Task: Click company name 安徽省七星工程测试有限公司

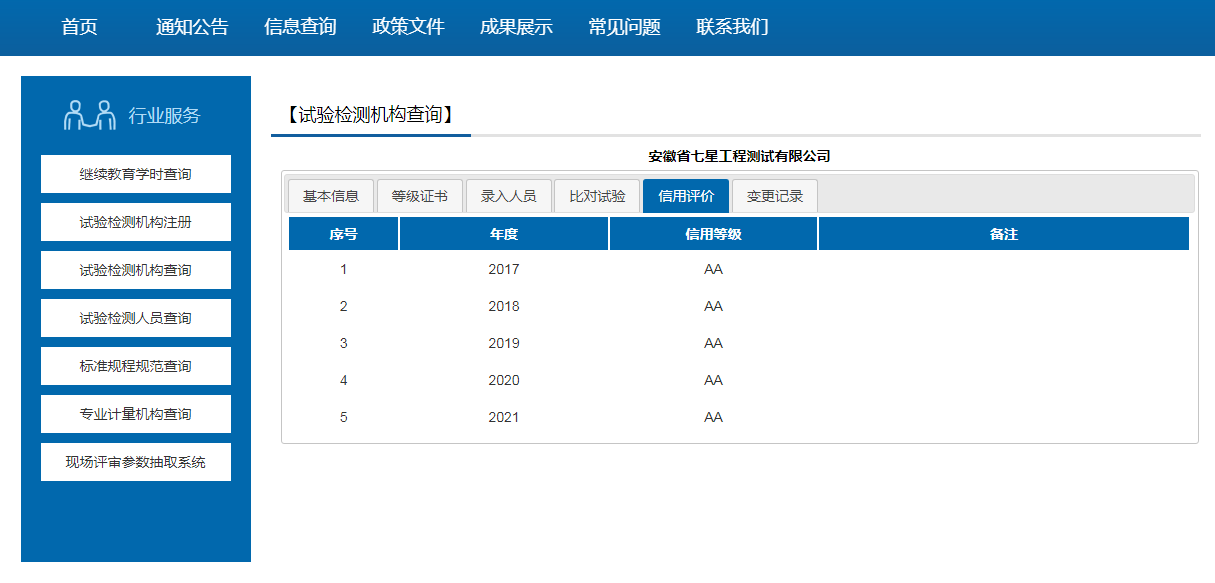Action: pyautogui.click(x=739, y=156)
